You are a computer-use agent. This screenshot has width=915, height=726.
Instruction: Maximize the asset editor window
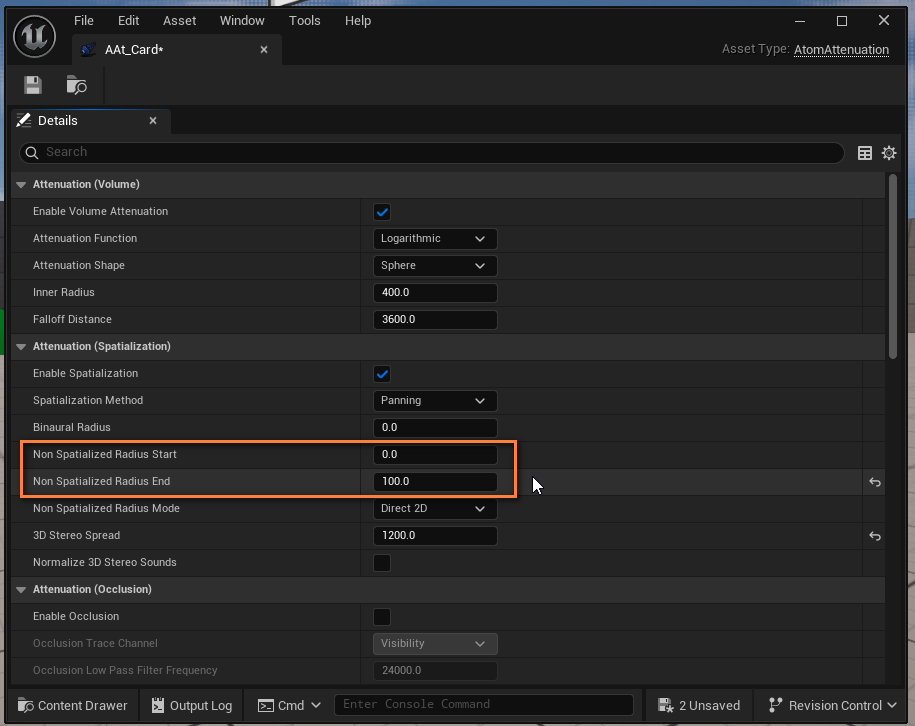coord(841,21)
